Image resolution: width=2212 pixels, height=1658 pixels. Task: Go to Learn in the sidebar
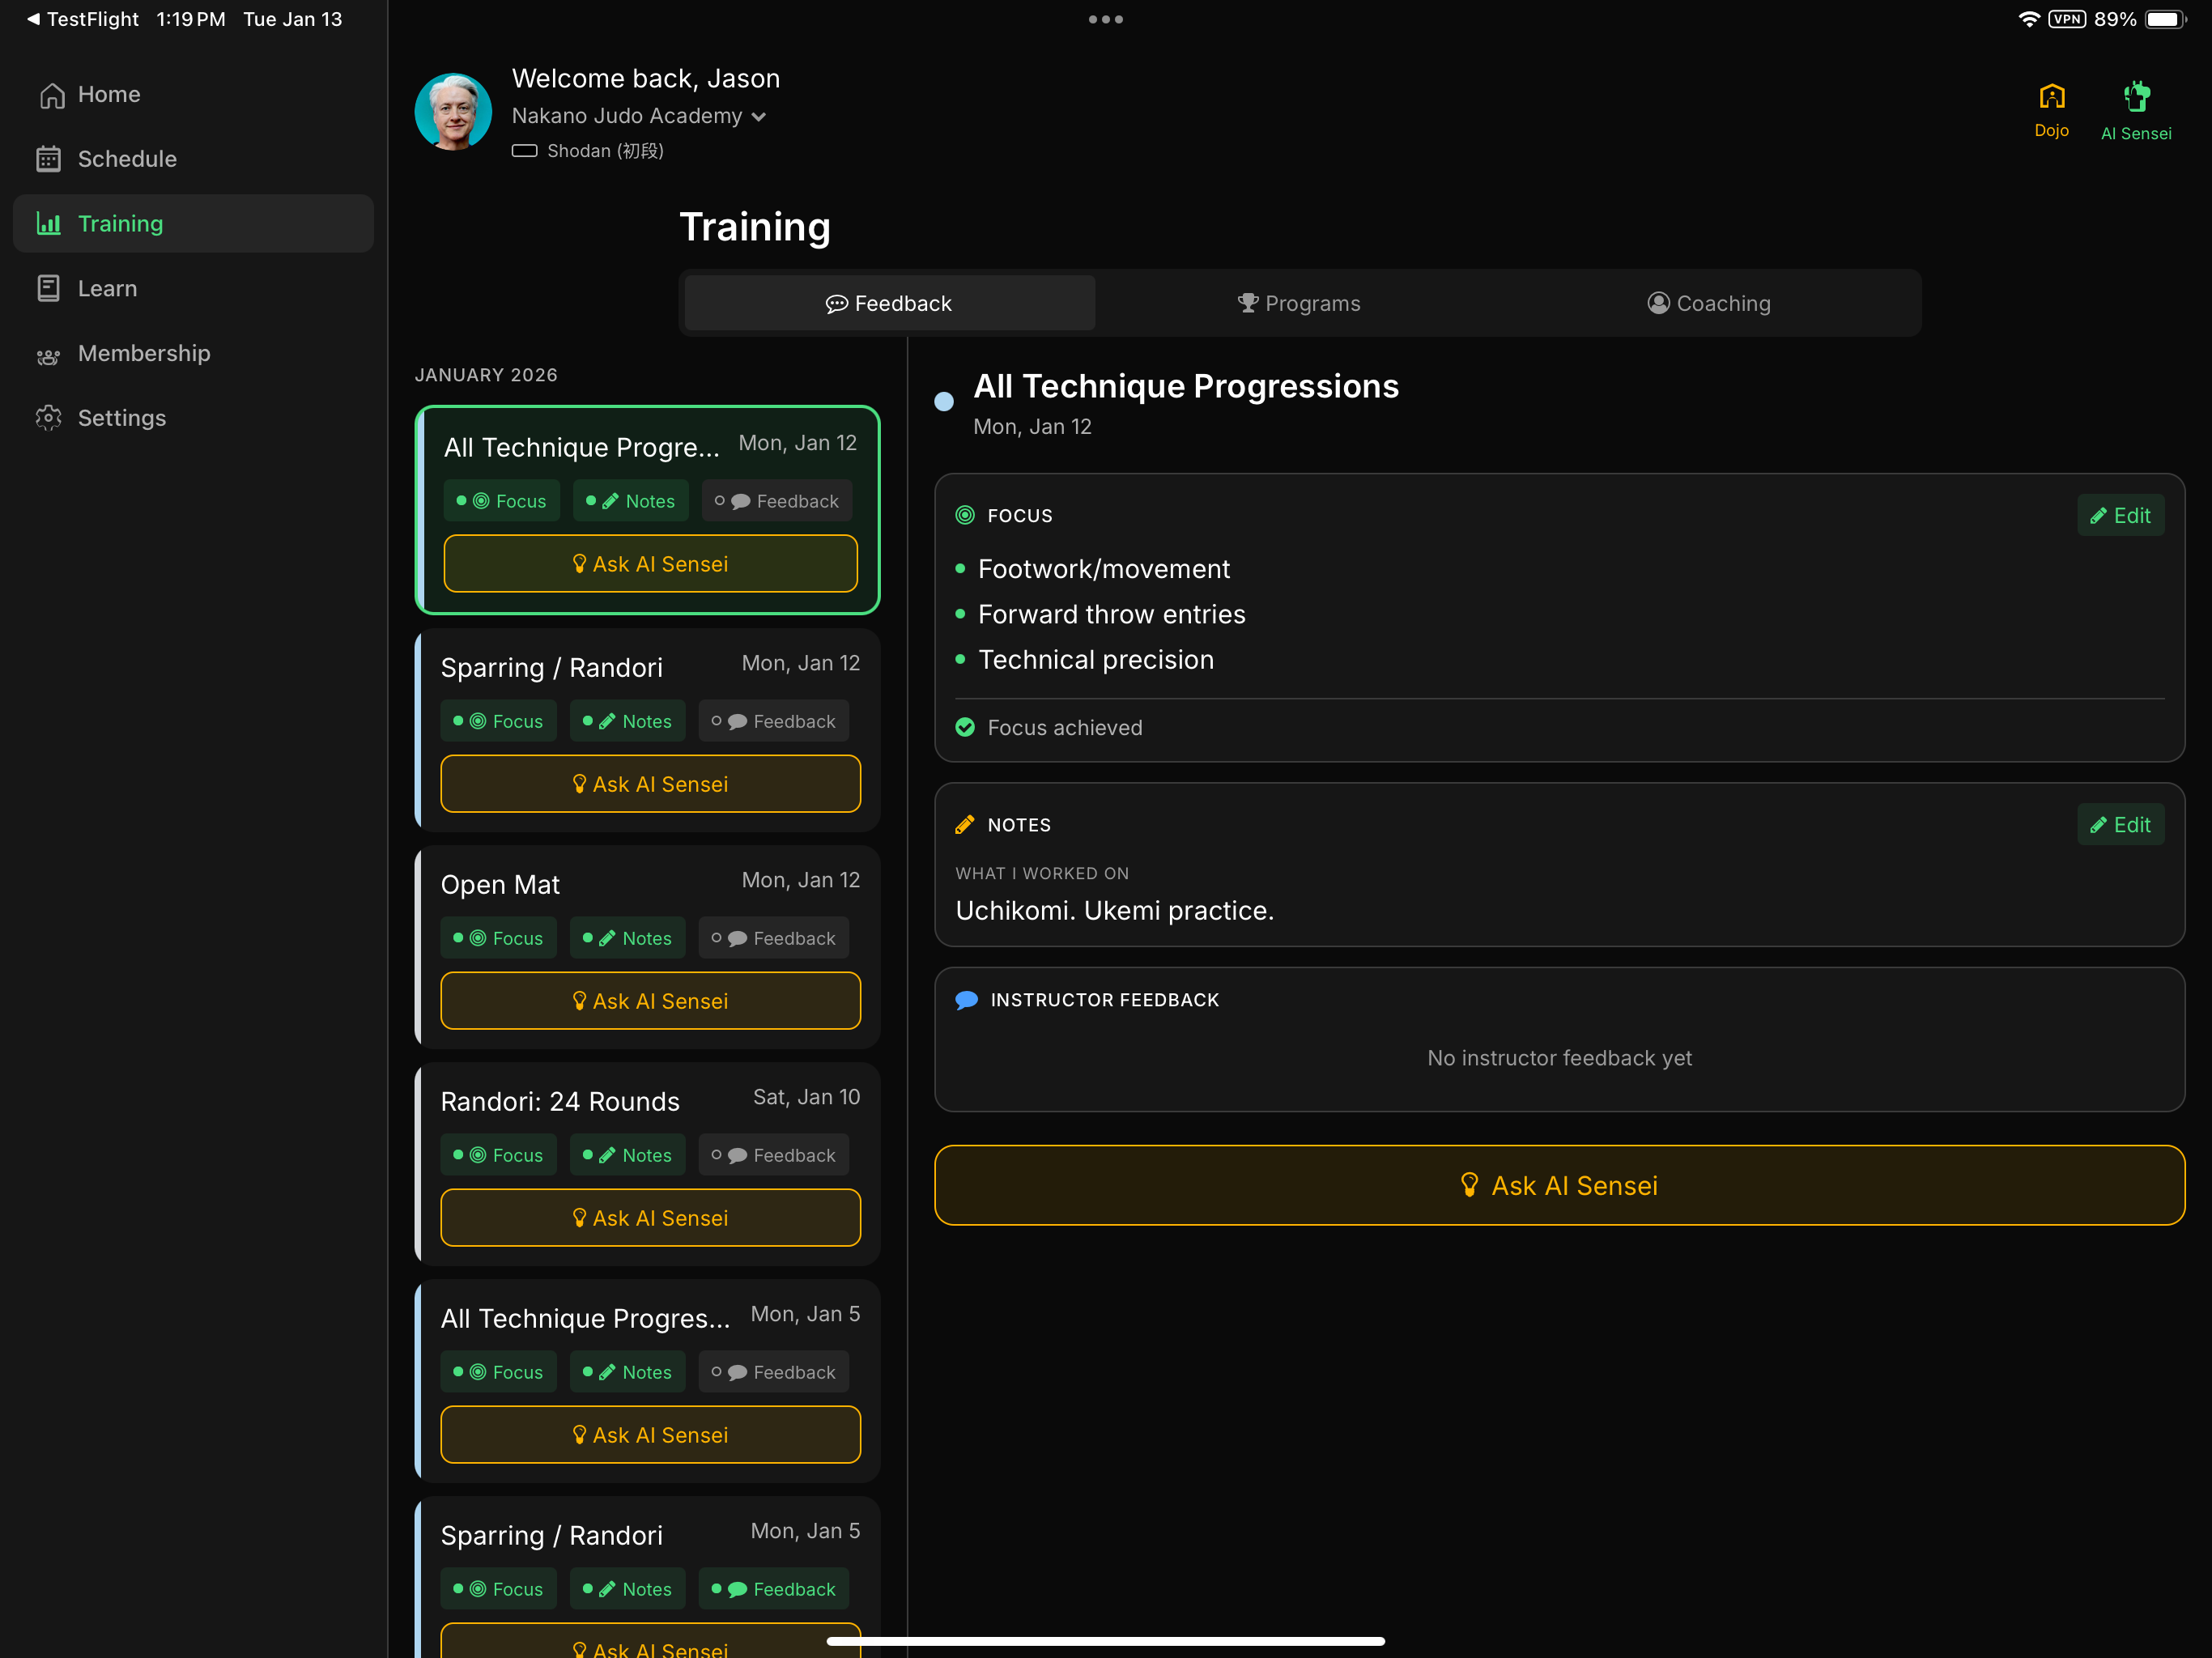coord(193,288)
